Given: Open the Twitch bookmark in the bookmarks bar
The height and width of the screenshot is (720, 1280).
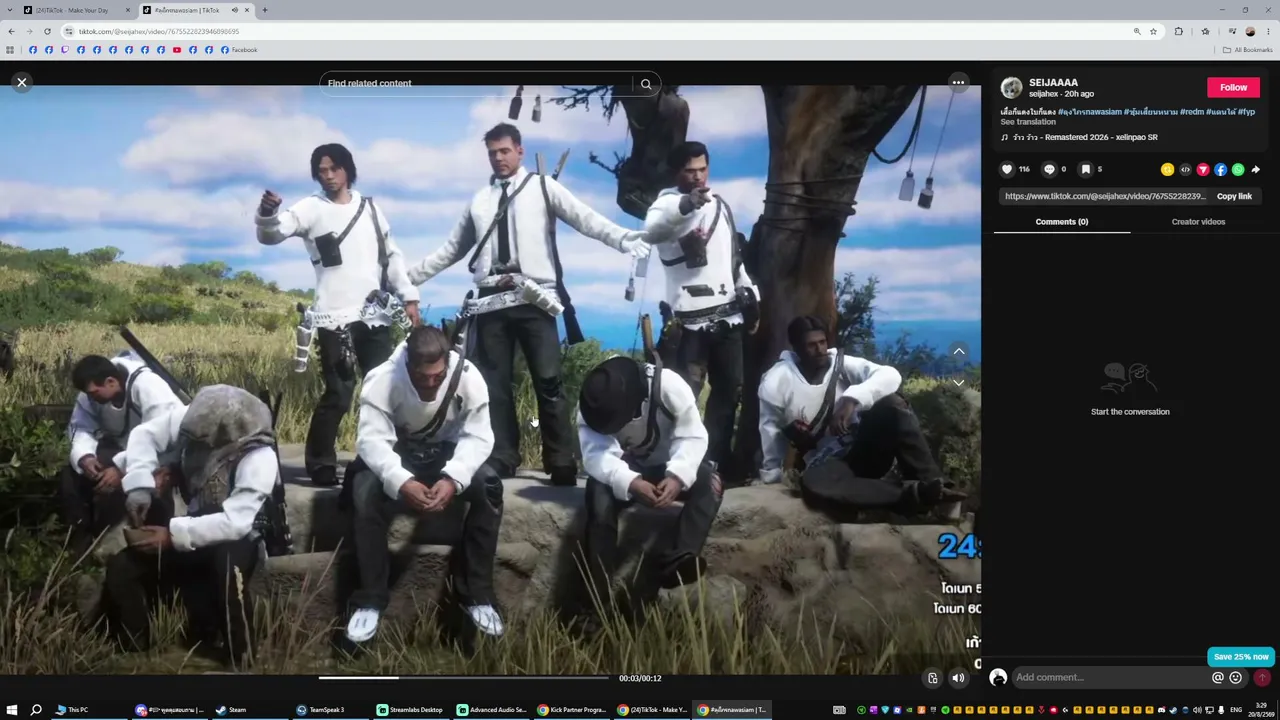Looking at the screenshot, I should tap(65, 50).
